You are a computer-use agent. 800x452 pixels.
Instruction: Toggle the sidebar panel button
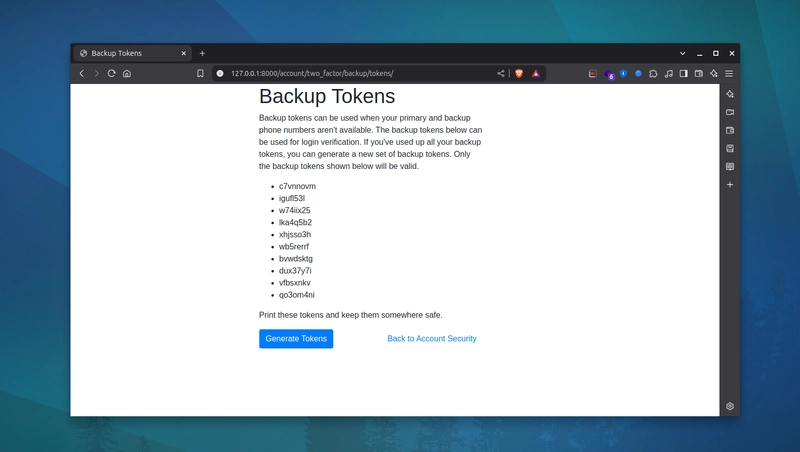point(684,73)
